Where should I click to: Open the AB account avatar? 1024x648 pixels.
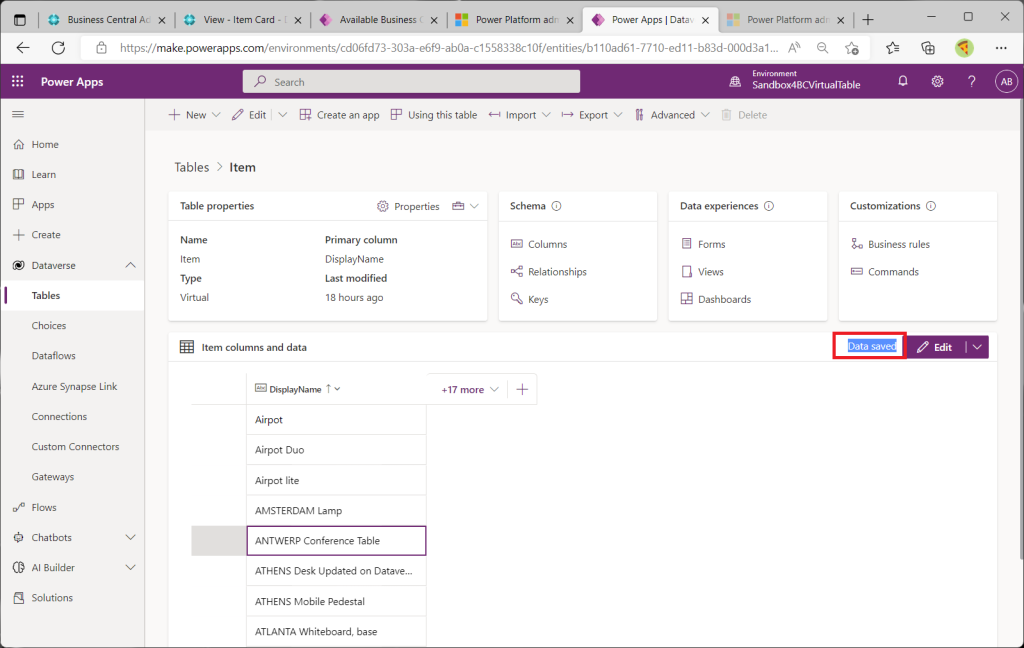(x=1006, y=82)
